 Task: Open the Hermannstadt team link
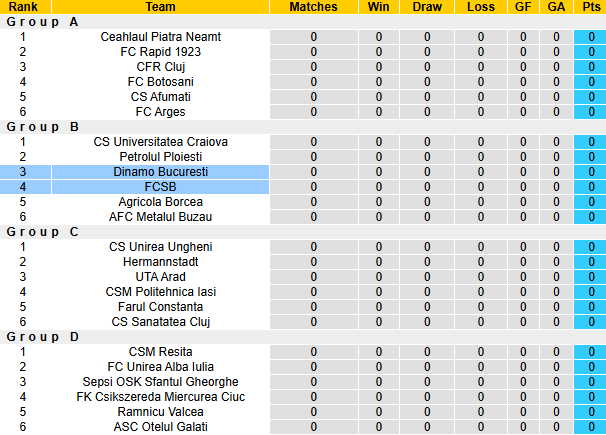(161, 262)
